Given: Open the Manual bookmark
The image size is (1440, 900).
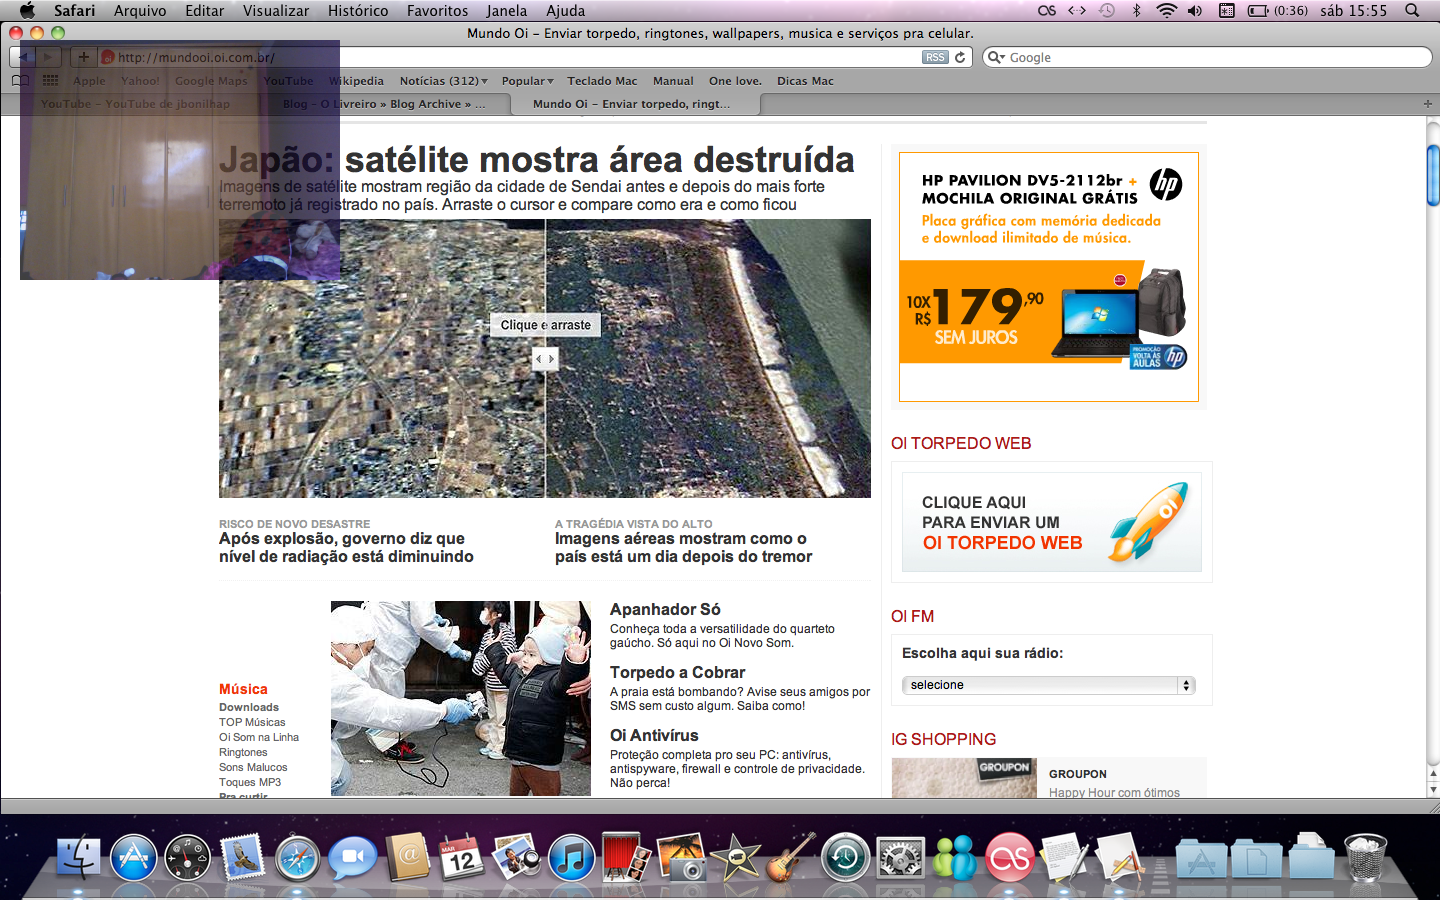Looking at the screenshot, I should coord(673,81).
